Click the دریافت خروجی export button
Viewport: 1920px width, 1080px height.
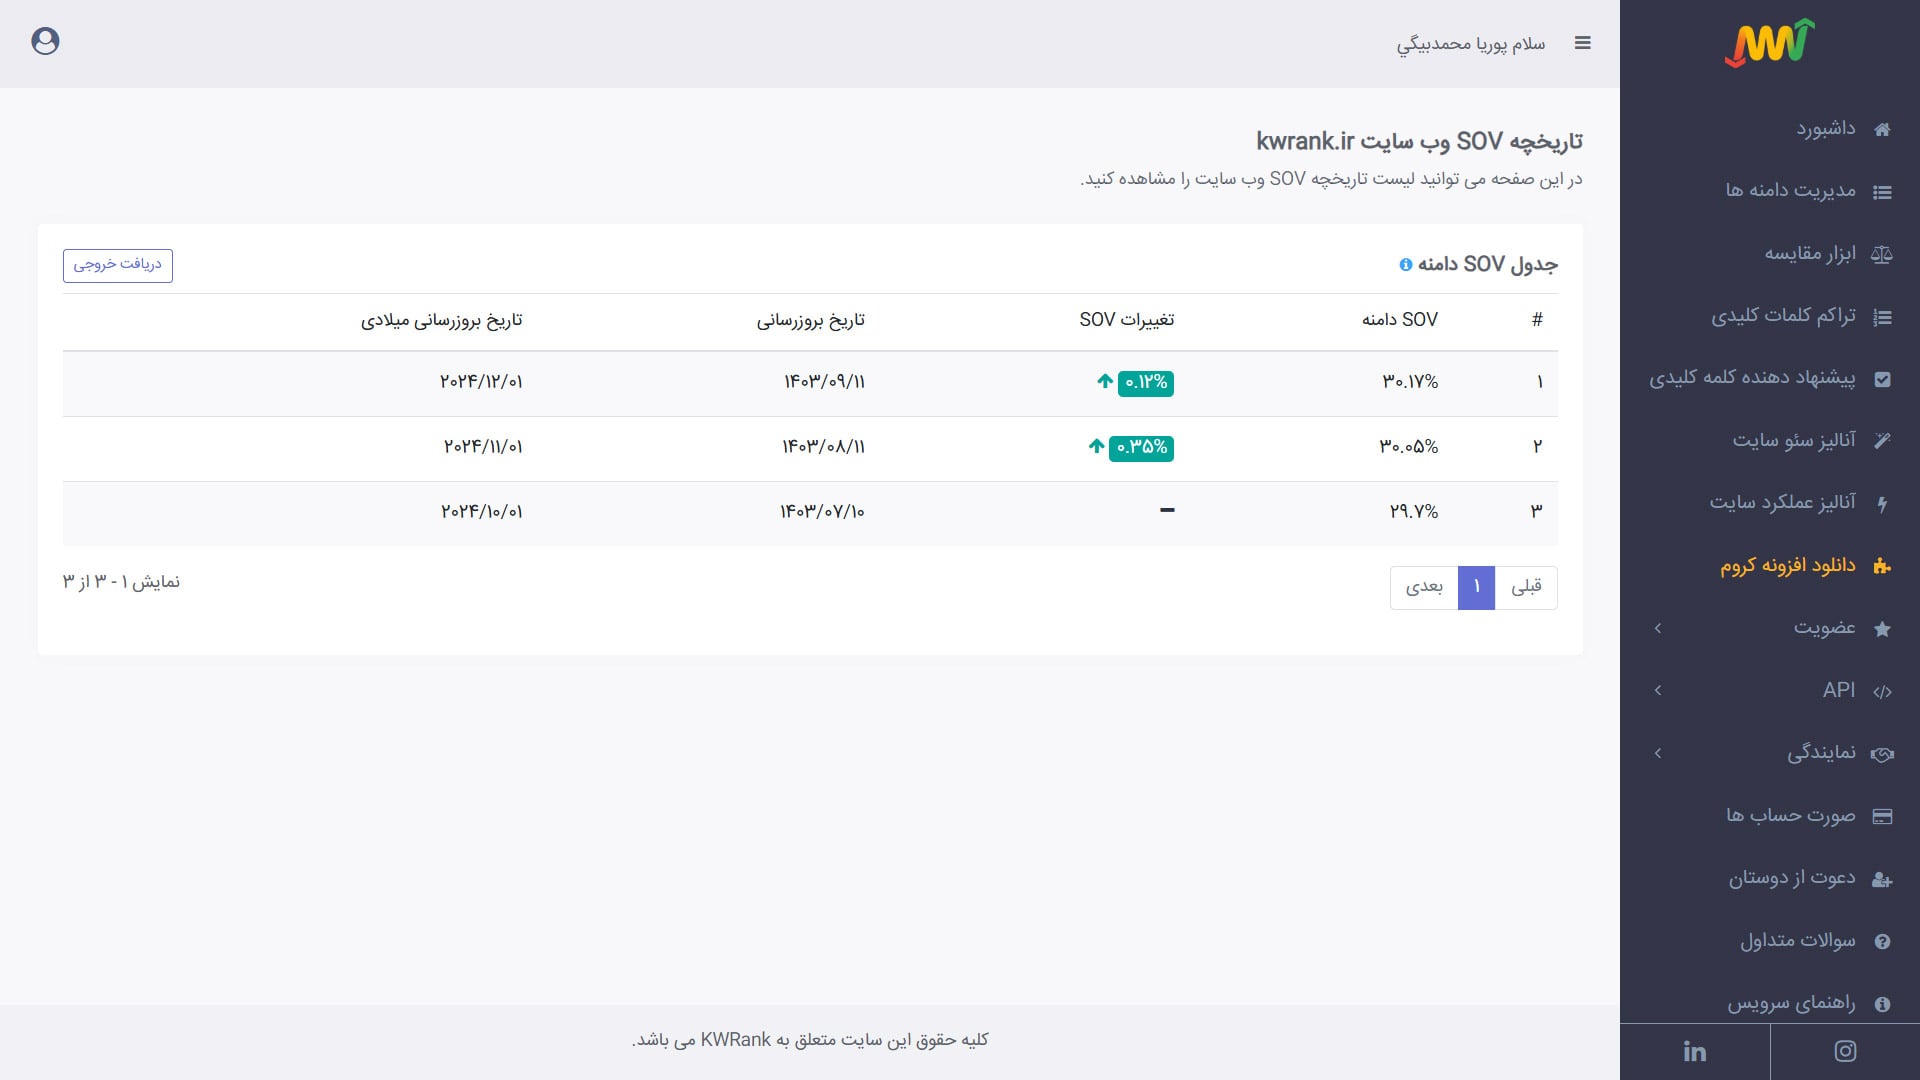coord(118,265)
